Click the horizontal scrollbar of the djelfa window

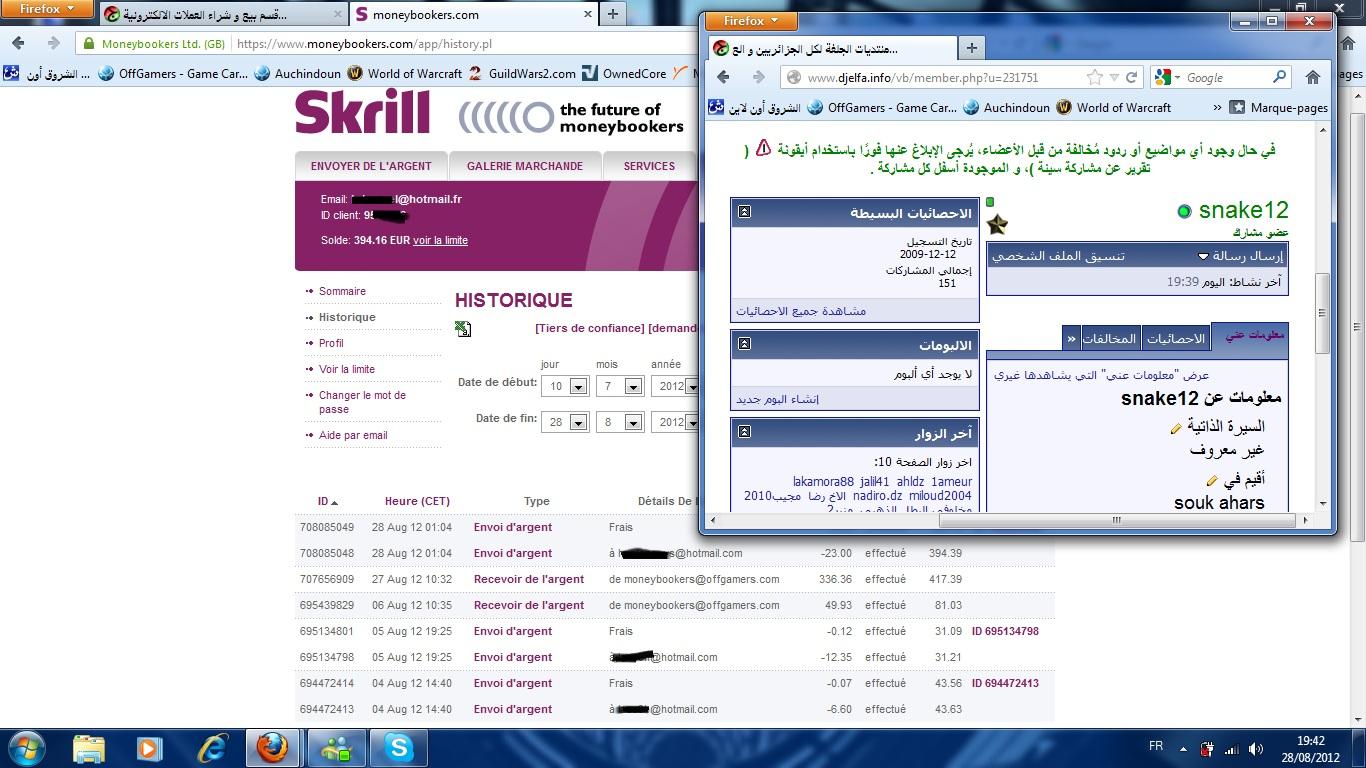coord(1117,520)
